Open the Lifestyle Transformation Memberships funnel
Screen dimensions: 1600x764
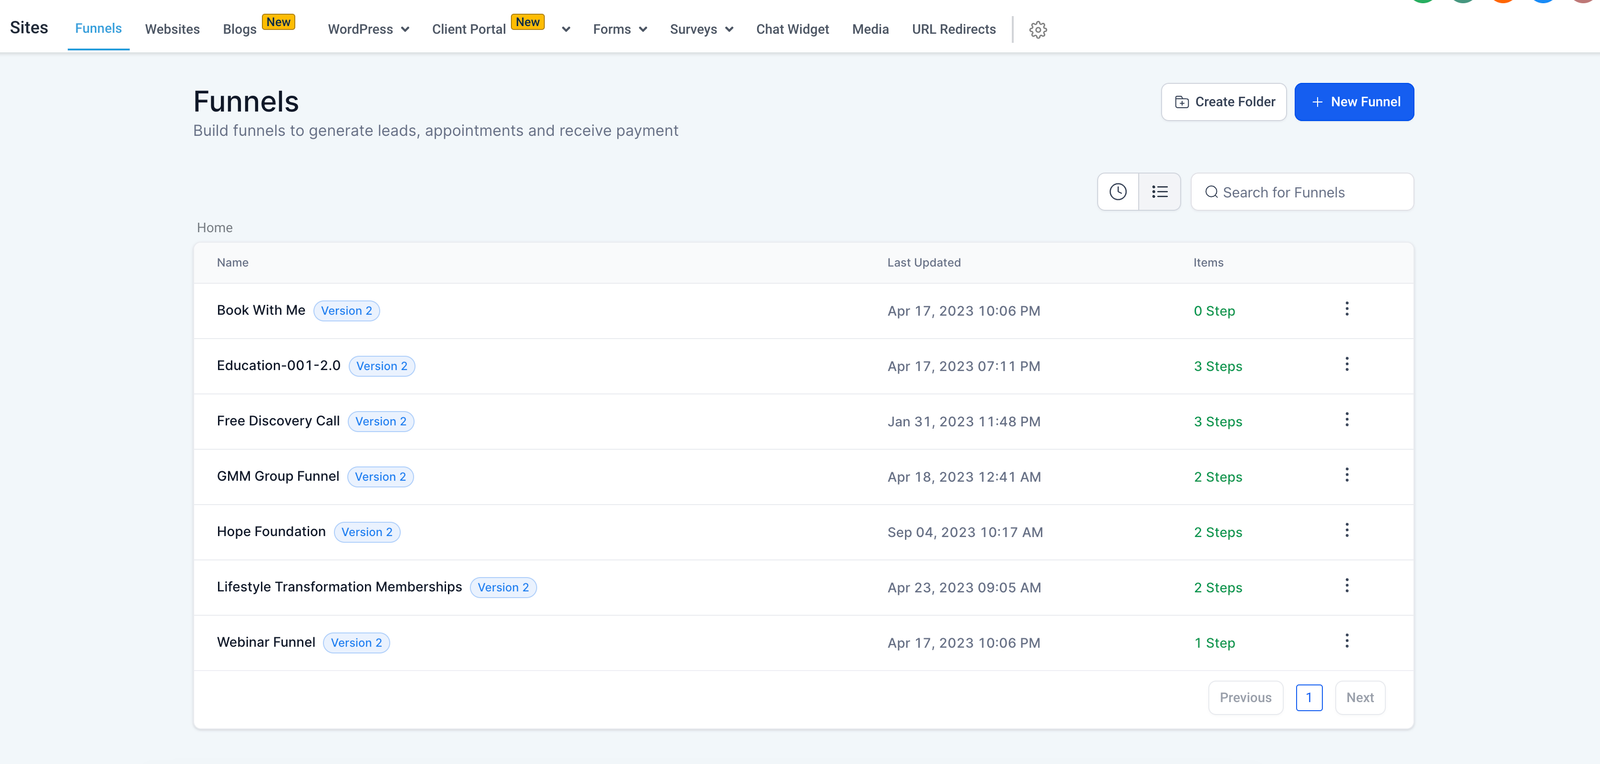(x=339, y=587)
